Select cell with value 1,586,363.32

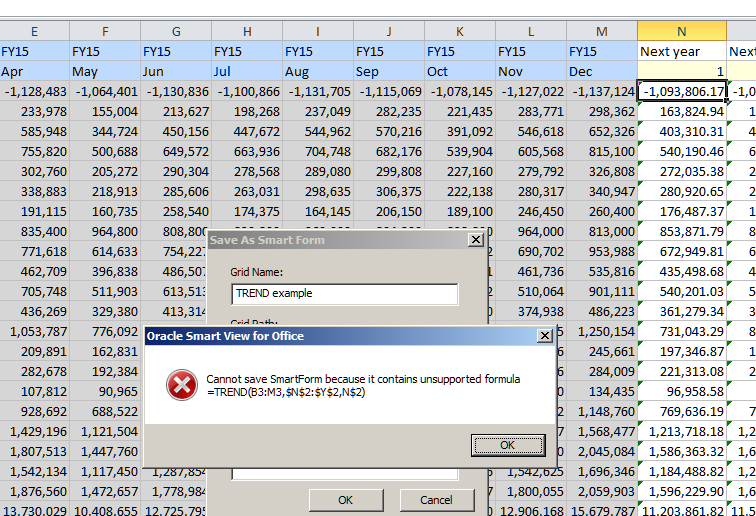(x=682, y=451)
